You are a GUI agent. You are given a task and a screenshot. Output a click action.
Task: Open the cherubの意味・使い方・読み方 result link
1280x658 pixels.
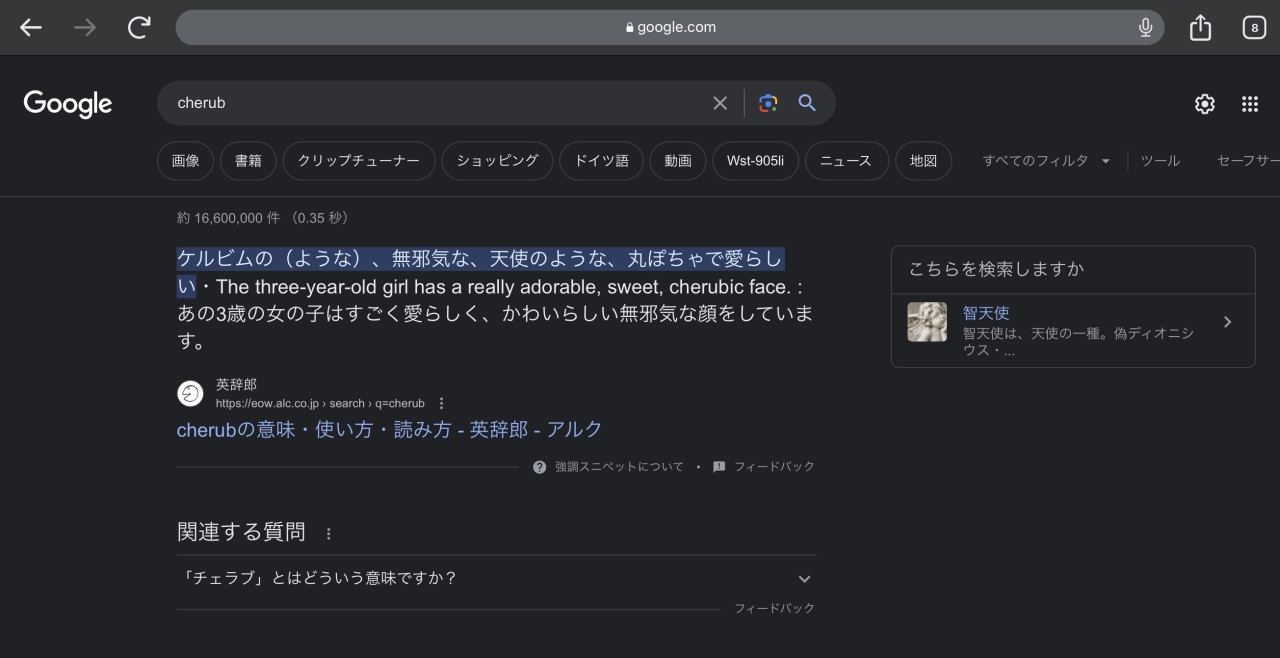pos(389,429)
